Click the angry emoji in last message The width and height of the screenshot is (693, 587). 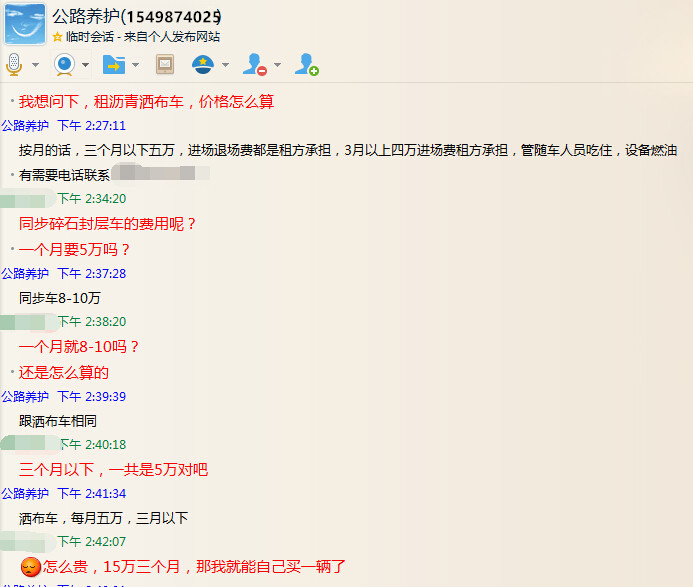[30, 567]
